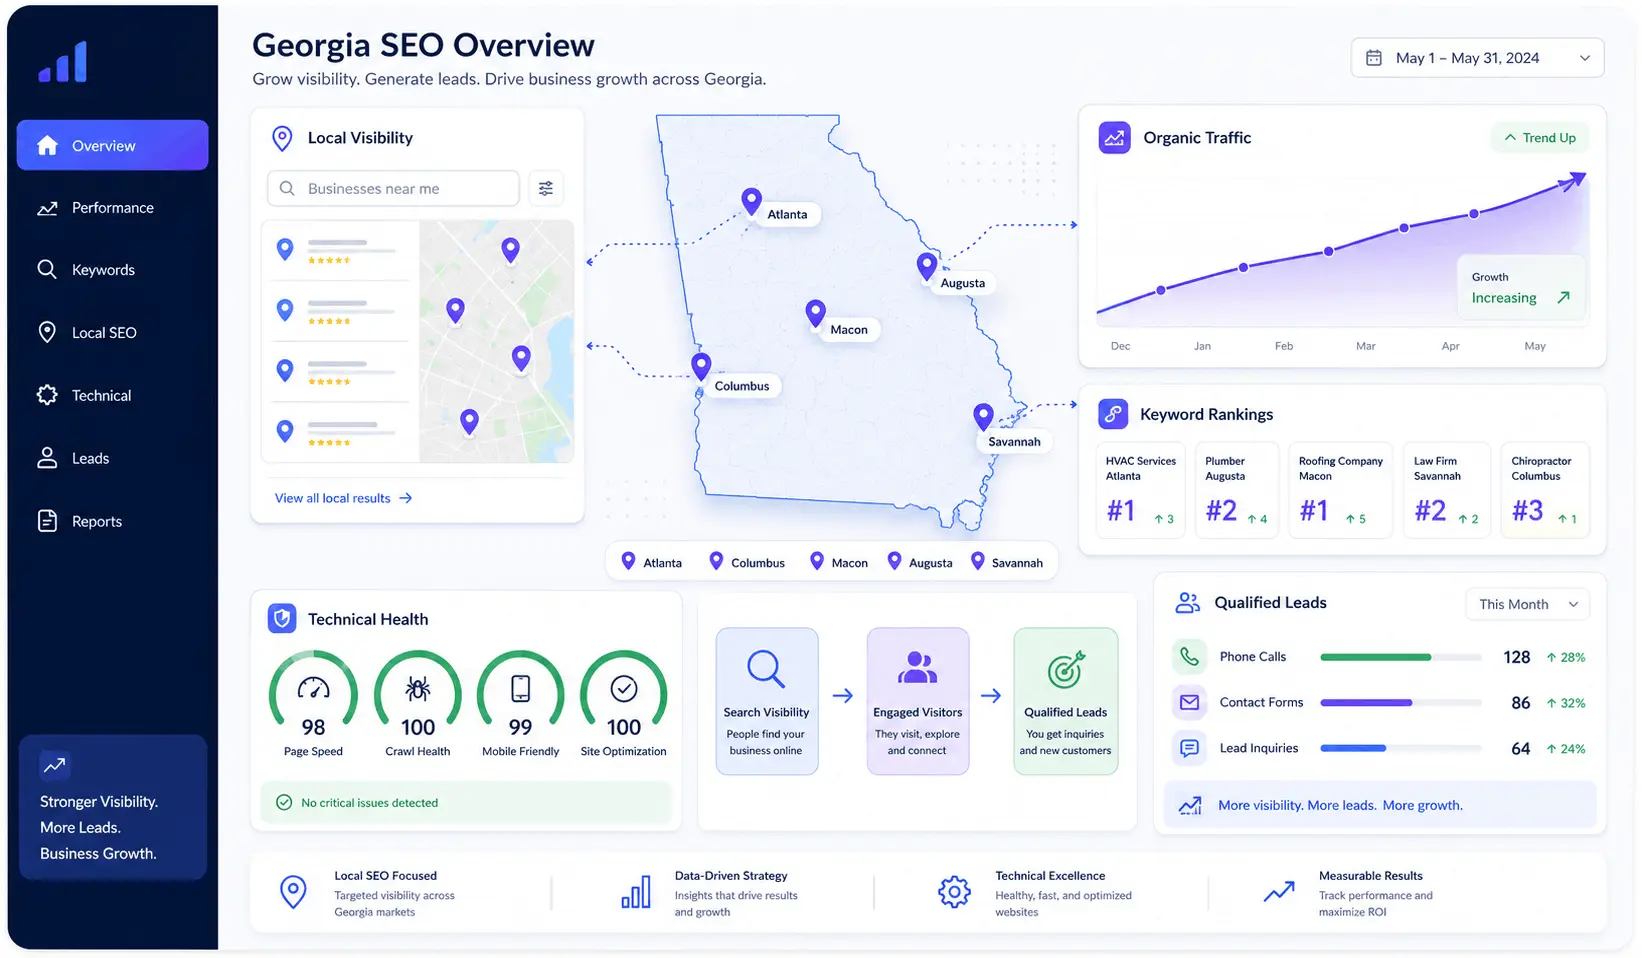Click the Savannah chip in the map legend

click(1007, 562)
